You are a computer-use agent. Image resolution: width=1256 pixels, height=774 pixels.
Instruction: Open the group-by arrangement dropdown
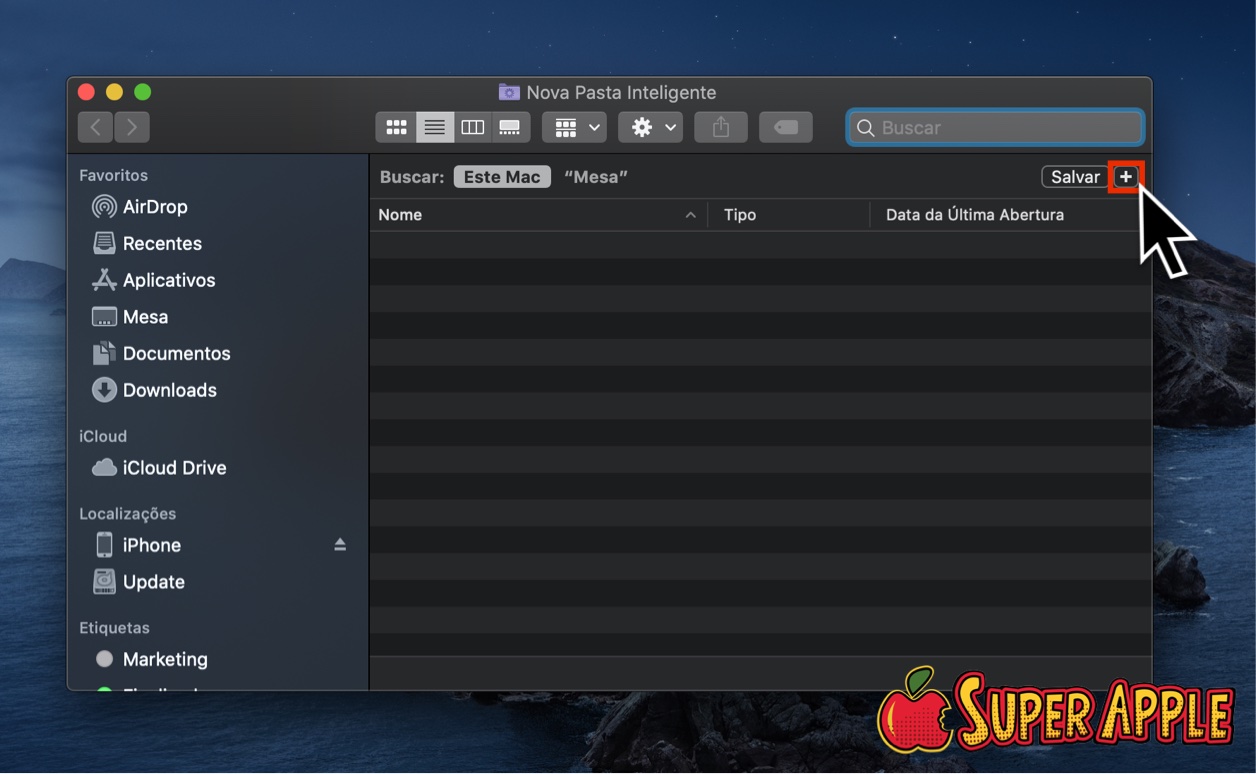574,128
